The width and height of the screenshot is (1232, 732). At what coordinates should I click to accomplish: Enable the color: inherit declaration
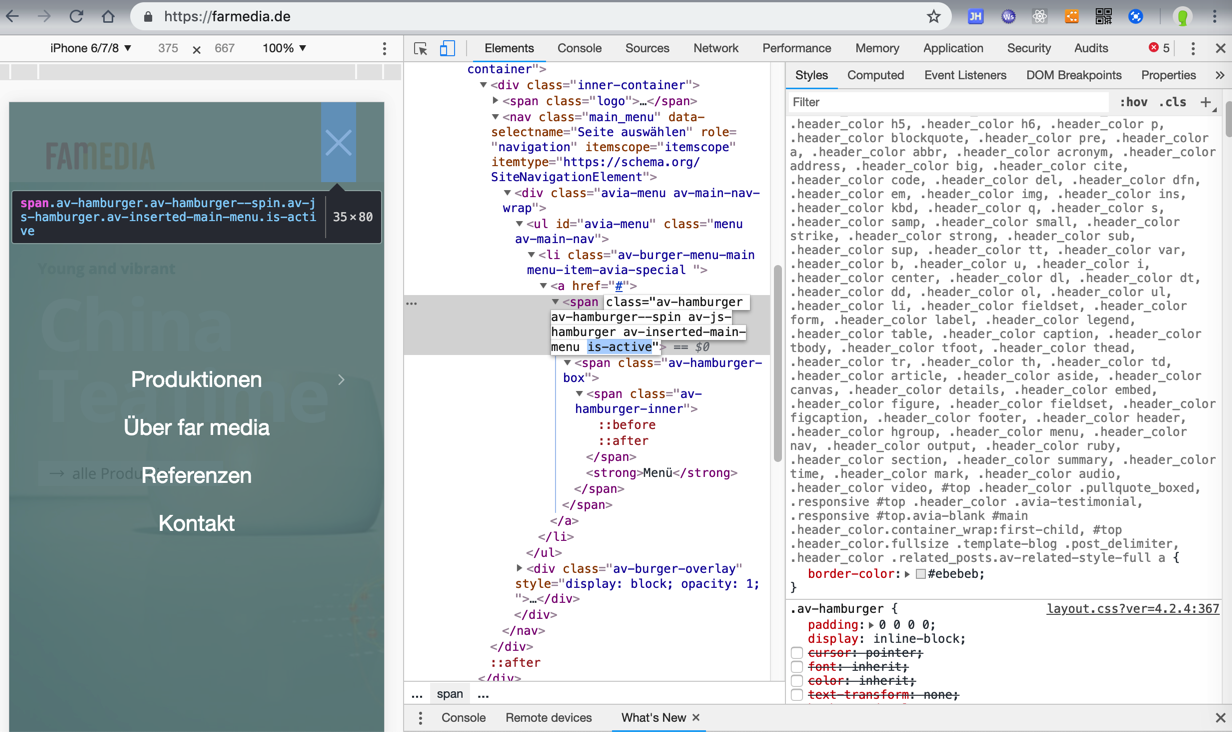pos(797,681)
